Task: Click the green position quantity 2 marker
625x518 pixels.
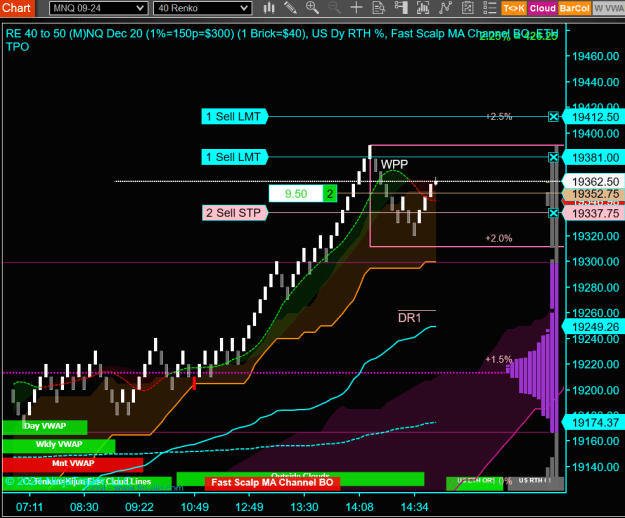Action: point(330,194)
